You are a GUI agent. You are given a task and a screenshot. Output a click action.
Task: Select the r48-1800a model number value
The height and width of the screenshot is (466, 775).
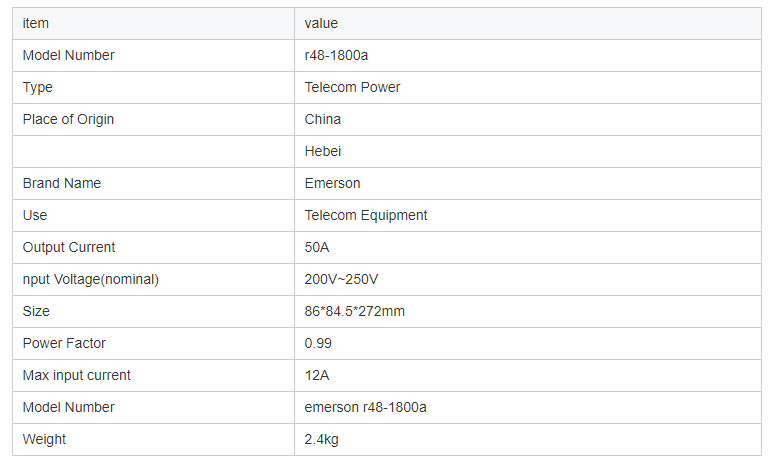click(x=336, y=55)
